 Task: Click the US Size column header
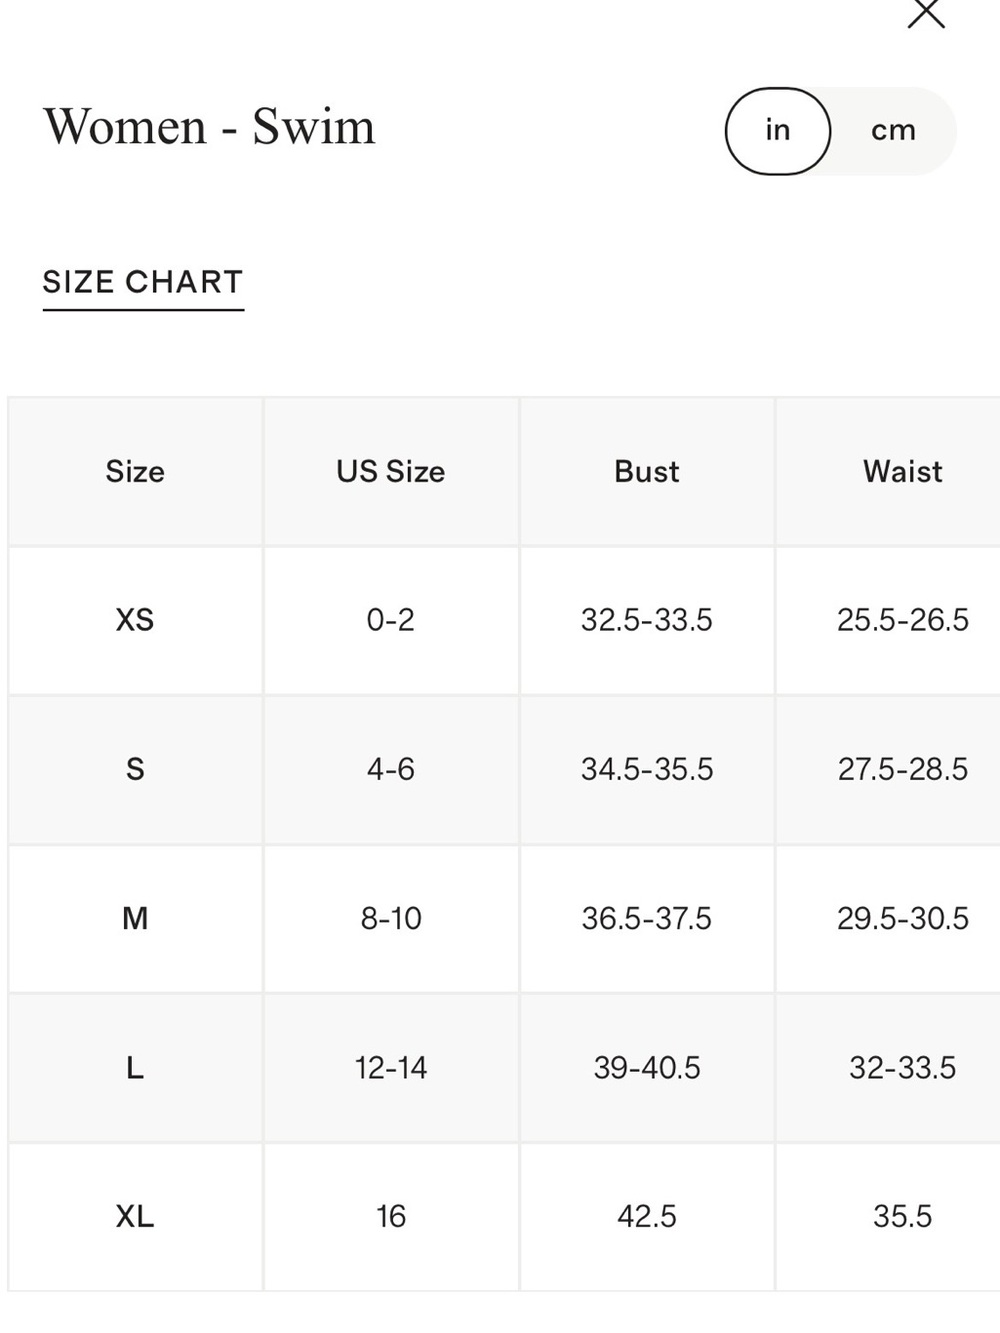tap(391, 471)
